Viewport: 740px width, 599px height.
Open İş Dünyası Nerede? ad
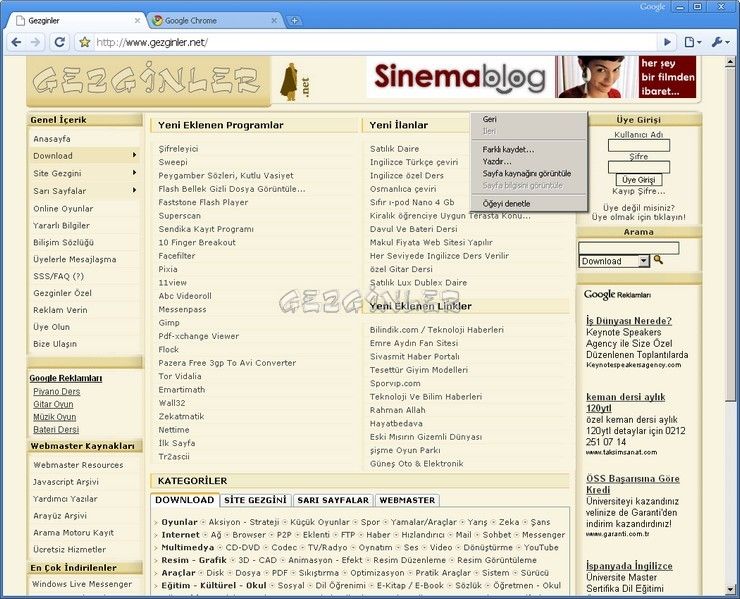pos(629,321)
